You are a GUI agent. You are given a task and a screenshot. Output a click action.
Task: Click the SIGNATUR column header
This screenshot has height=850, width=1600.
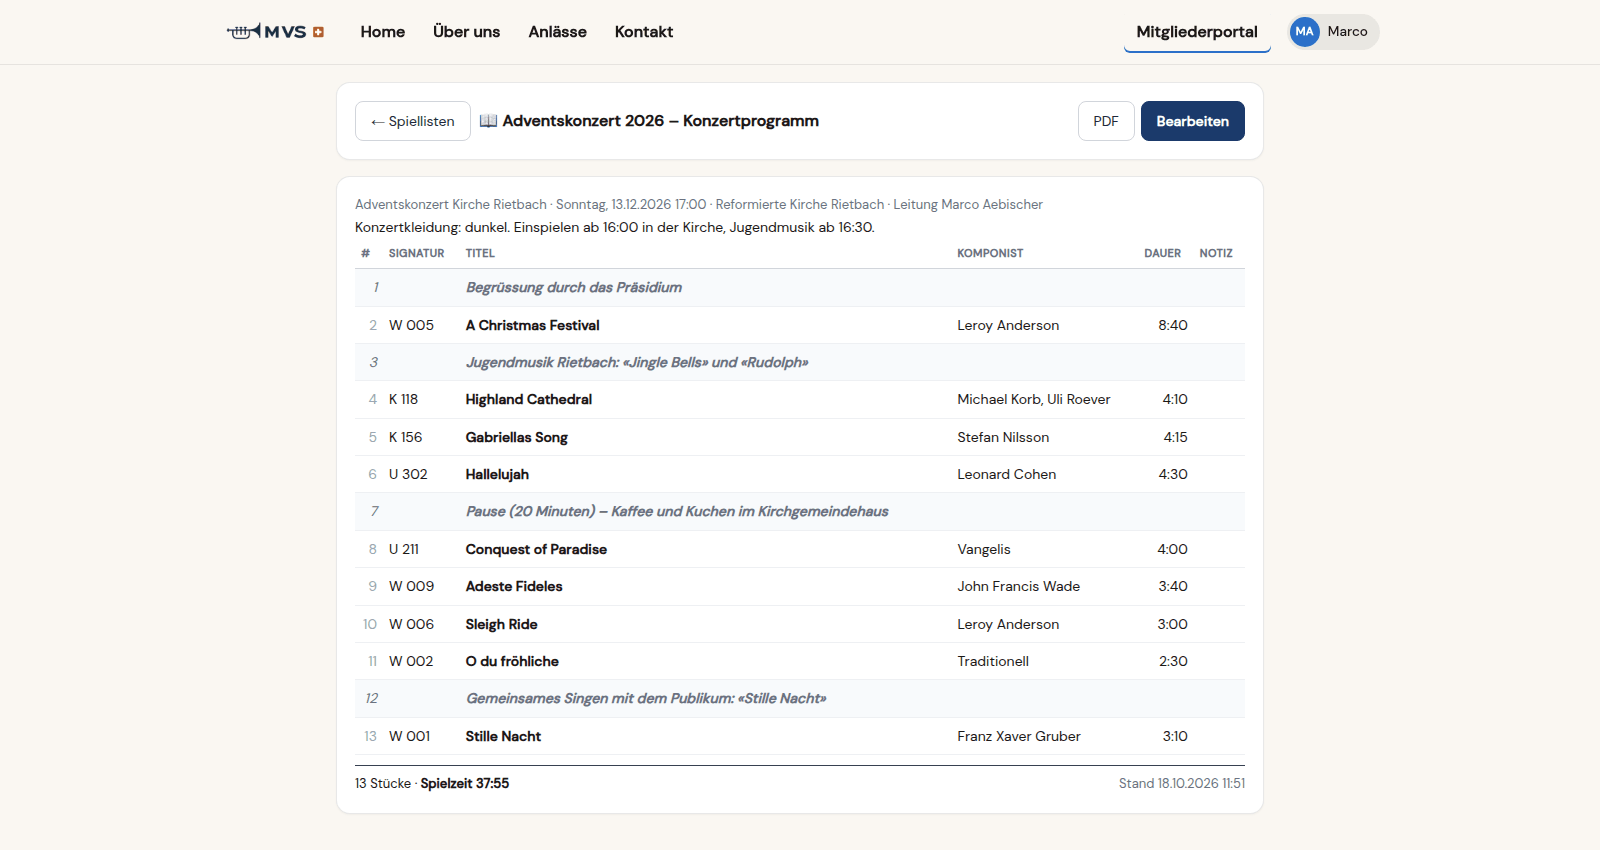click(416, 253)
